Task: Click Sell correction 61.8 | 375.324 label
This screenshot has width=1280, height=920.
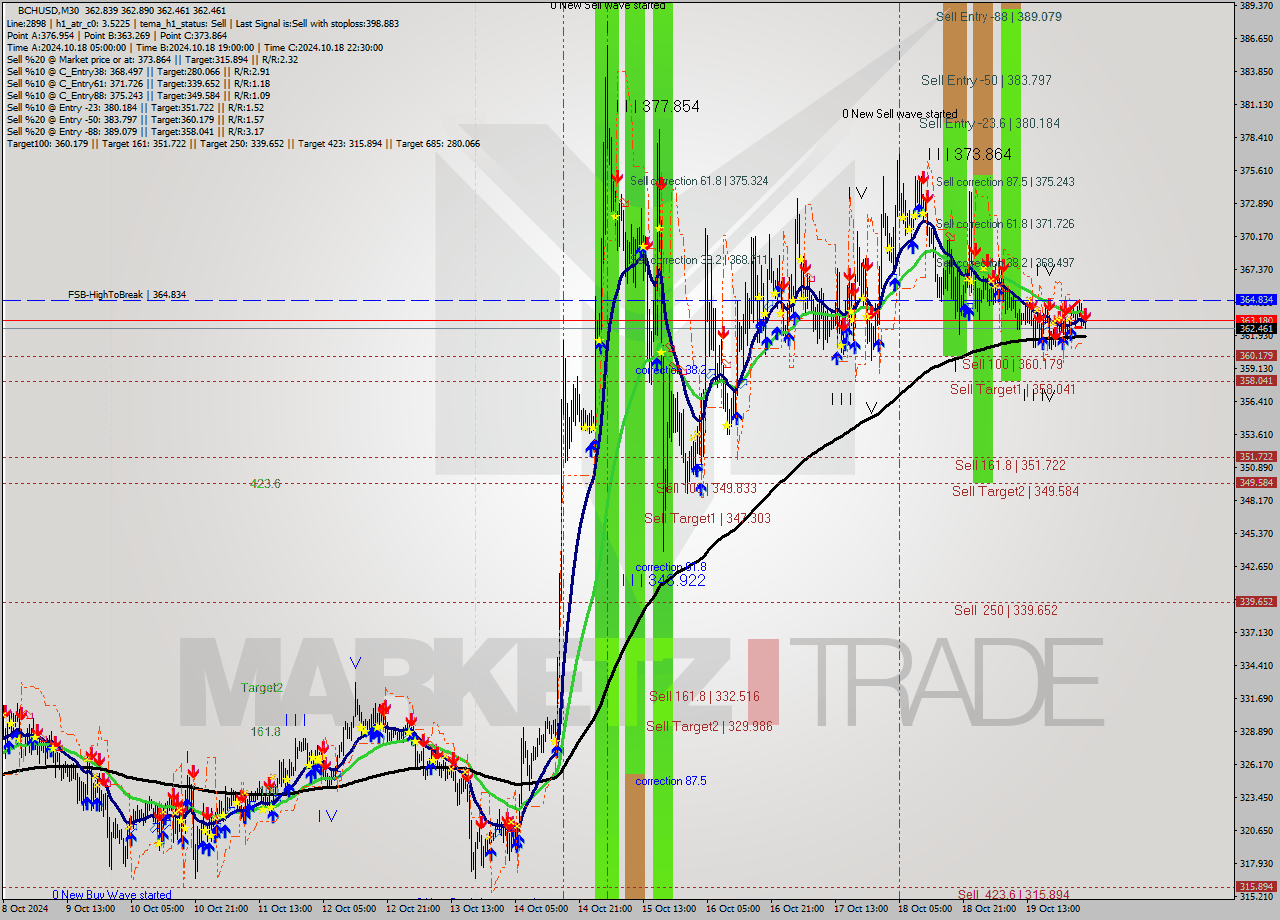Action: (x=699, y=181)
